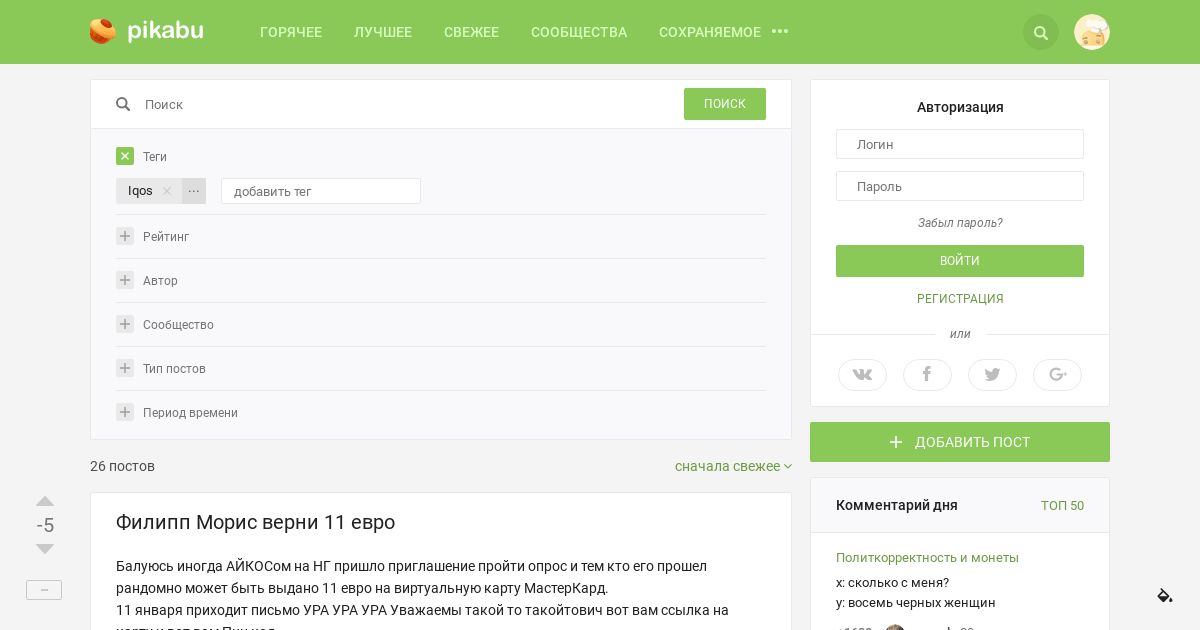Expand the Рейтинг filter section
The width and height of the screenshot is (1200, 630).
pyautogui.click(x=125, y=236)
